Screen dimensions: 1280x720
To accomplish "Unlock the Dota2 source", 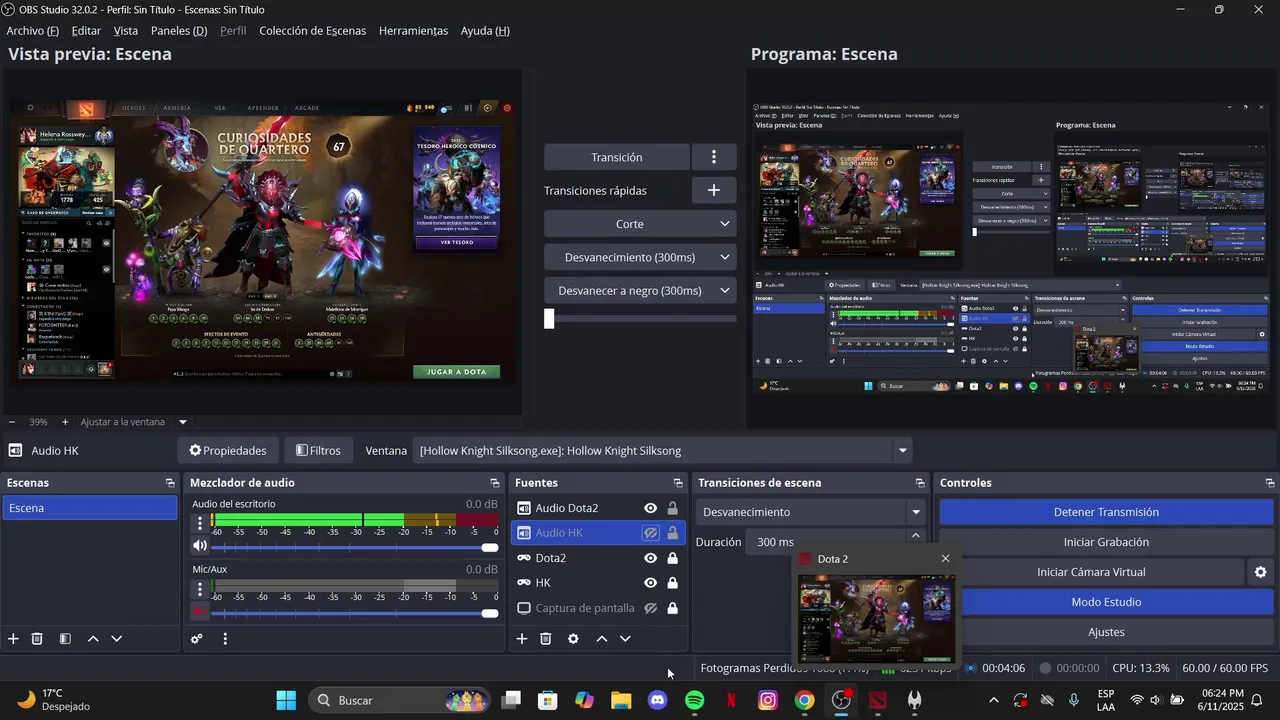I will 672,558.
